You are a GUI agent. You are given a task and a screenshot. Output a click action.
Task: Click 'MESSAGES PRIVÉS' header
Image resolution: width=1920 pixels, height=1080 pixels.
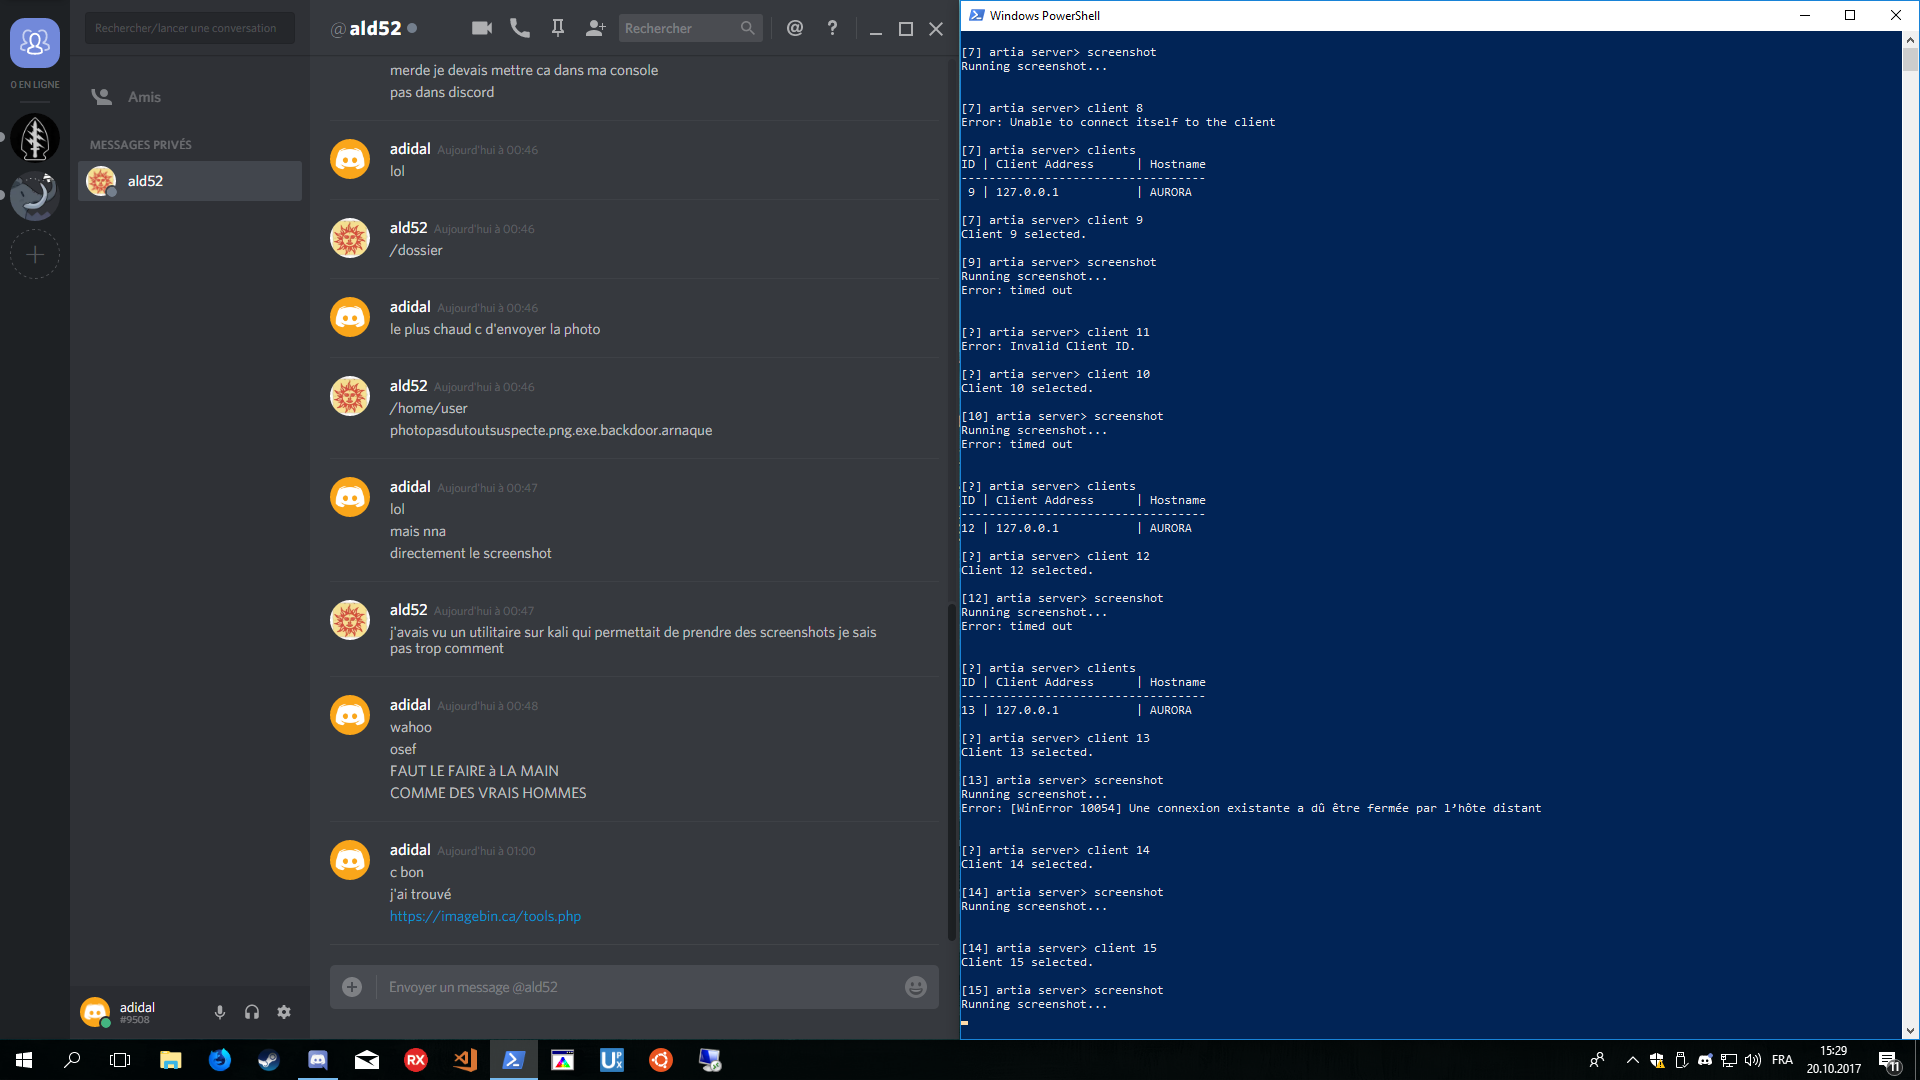(141, 145)
